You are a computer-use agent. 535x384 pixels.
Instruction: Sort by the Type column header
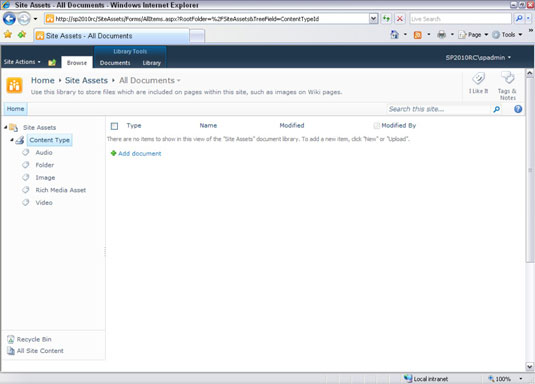(134, 126)
